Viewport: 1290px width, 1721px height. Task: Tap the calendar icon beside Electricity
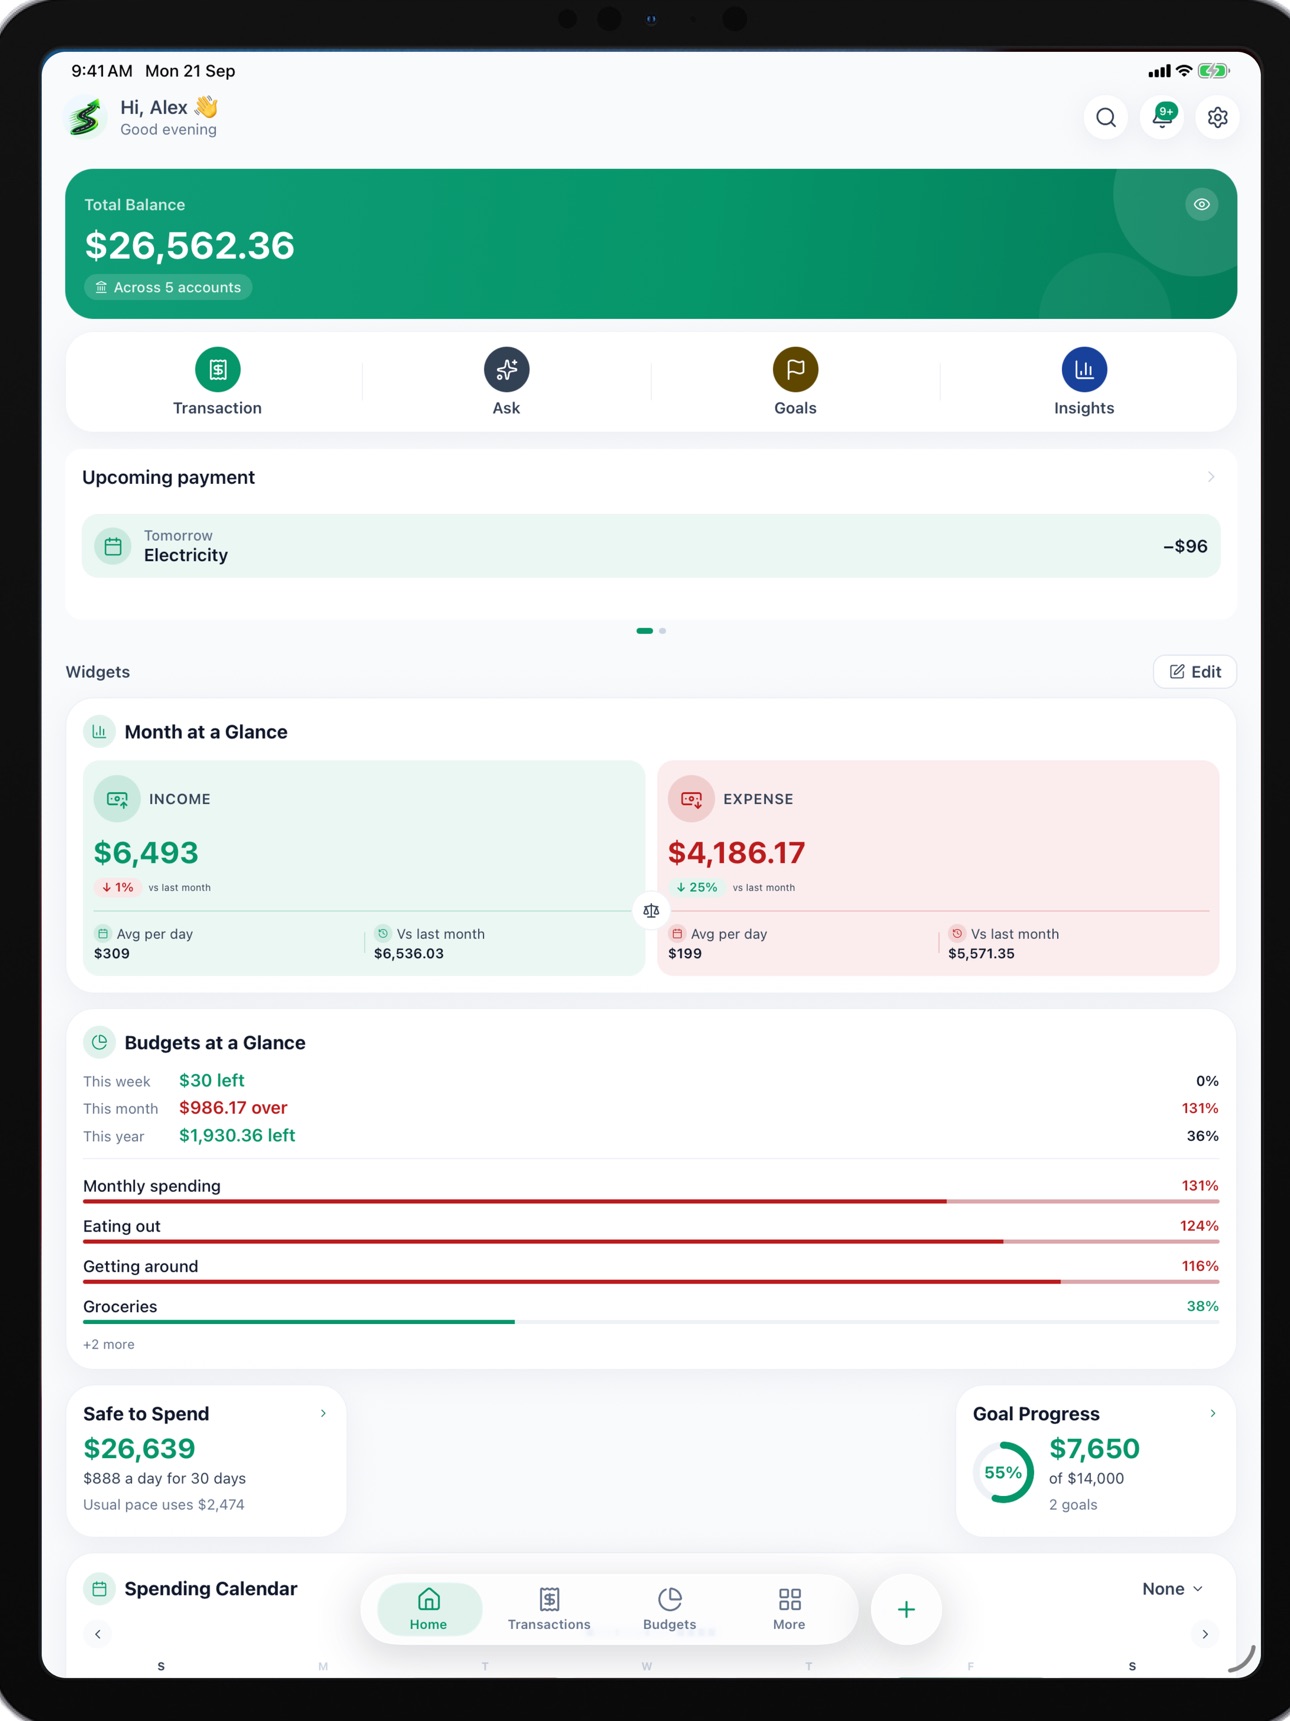tap(113, 546)
